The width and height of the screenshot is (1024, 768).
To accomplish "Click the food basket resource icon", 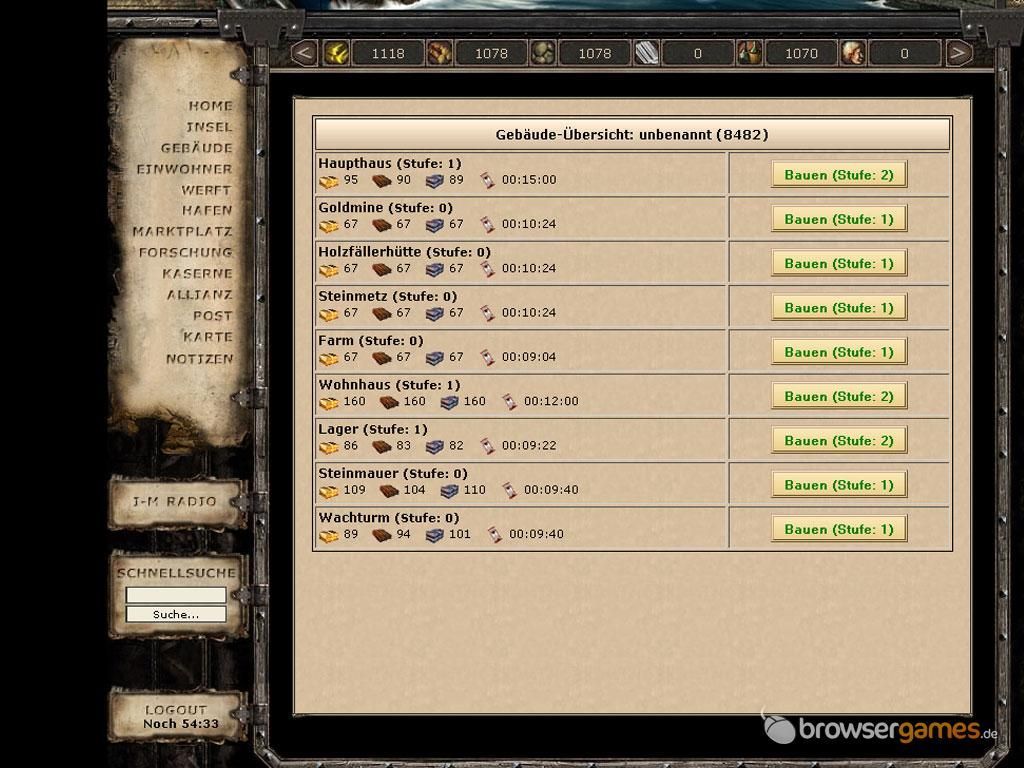I will pyautogui.click(x=750, y=53).
